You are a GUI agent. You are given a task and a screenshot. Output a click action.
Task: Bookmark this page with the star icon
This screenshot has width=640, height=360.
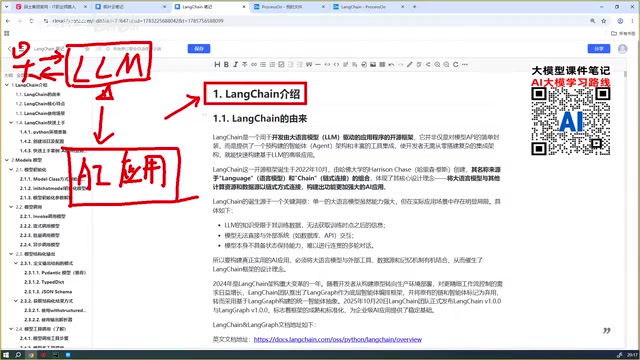pyautogui.click(x=604, y=21)
